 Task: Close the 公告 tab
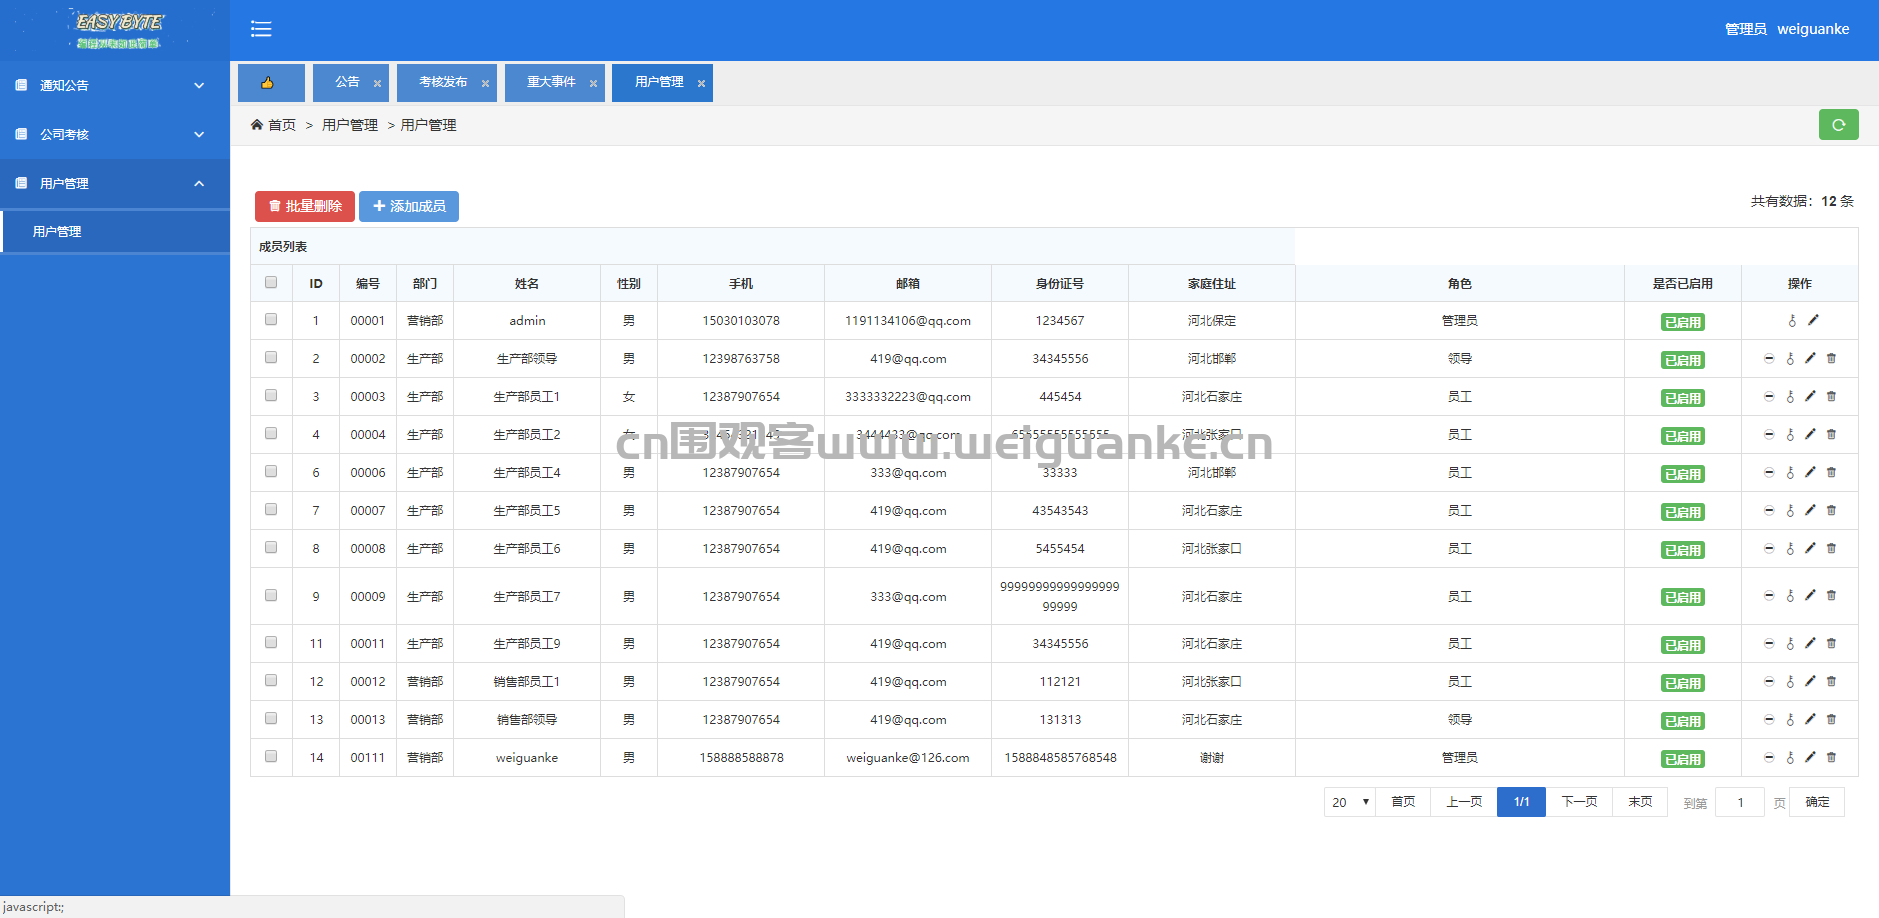click(377, 84)
